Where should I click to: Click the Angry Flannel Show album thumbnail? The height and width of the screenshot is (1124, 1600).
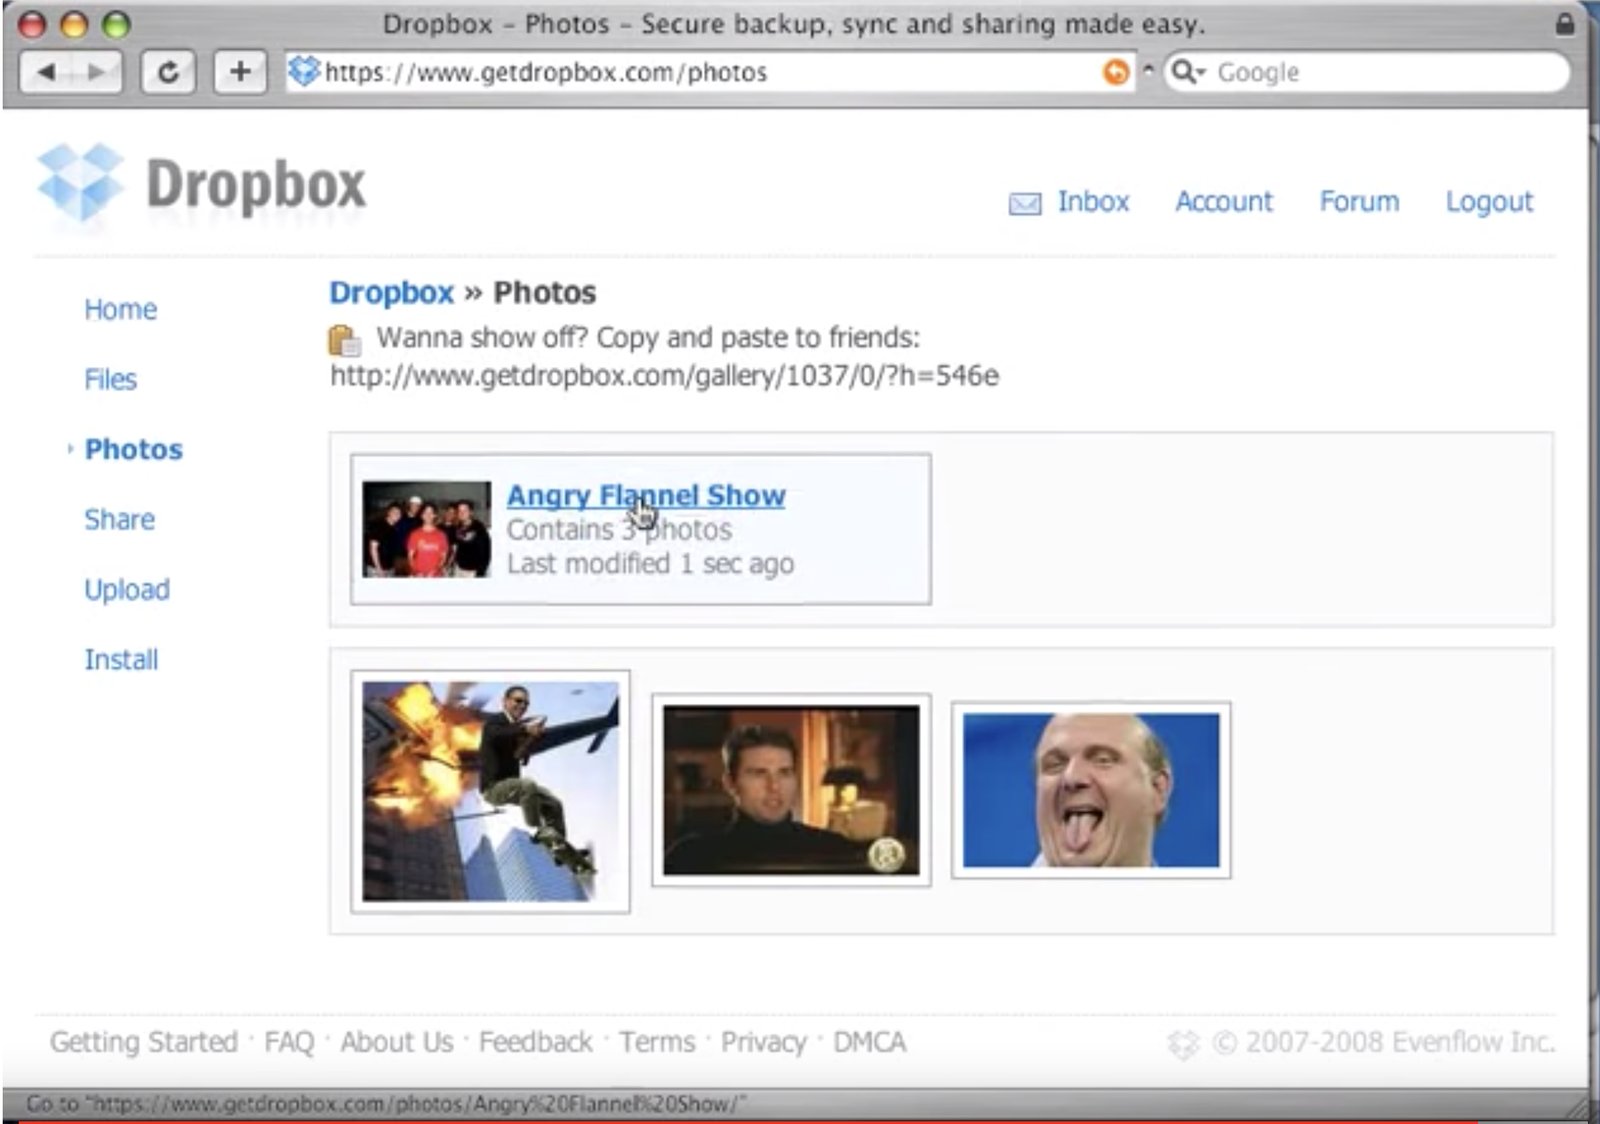coord(426,529)
